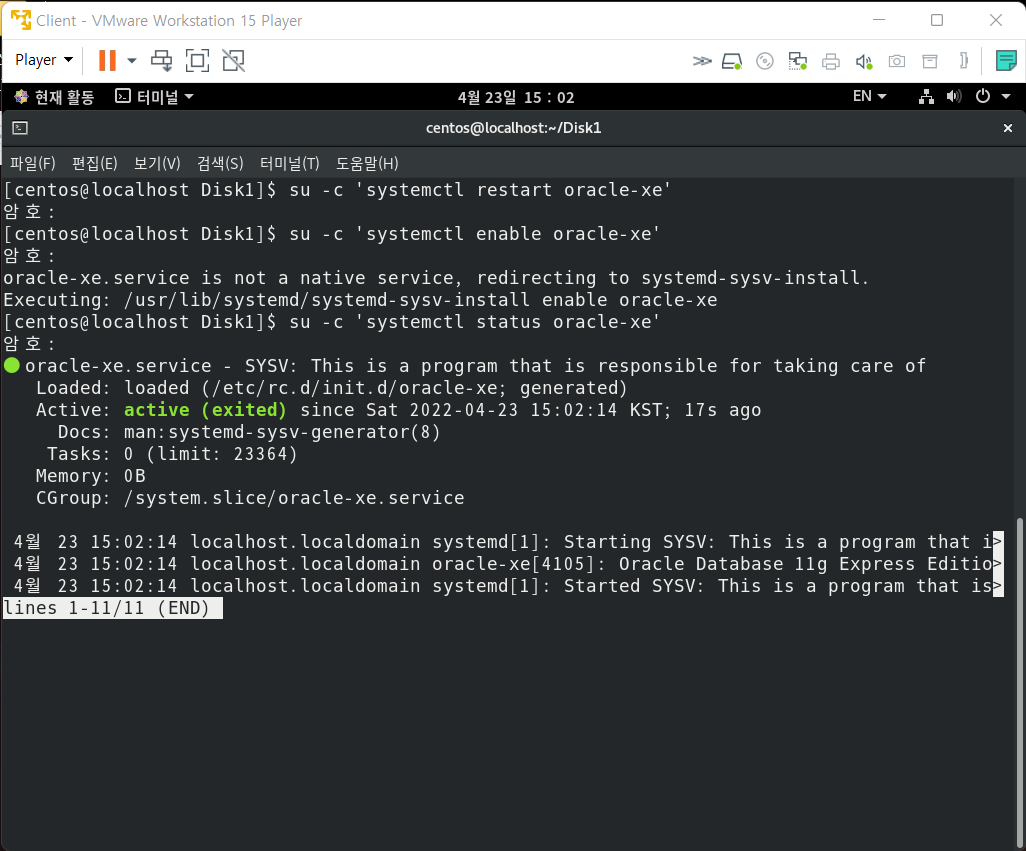Click the archive box device icon
Viewport: 1026px width, 851px height.
[930, 61]
